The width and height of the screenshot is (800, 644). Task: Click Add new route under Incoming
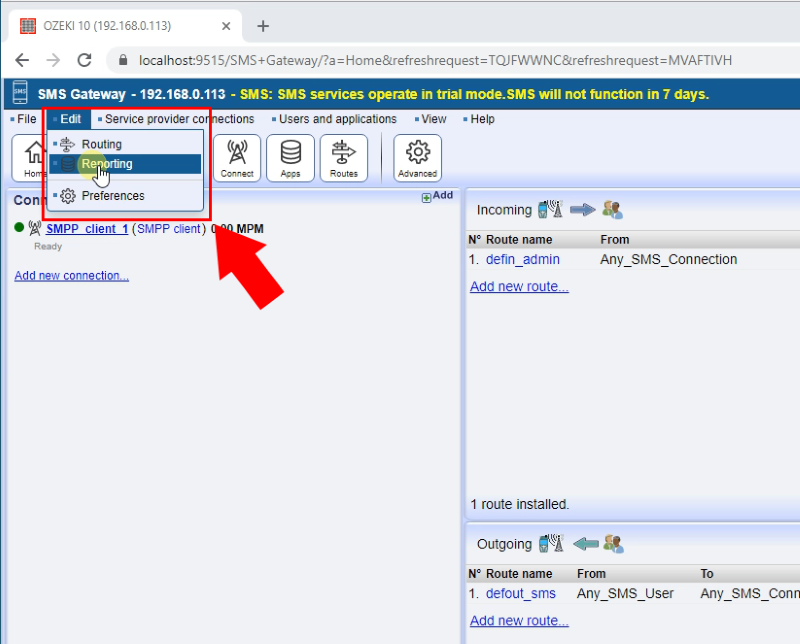pyautogui.click(x=519, y=286)
